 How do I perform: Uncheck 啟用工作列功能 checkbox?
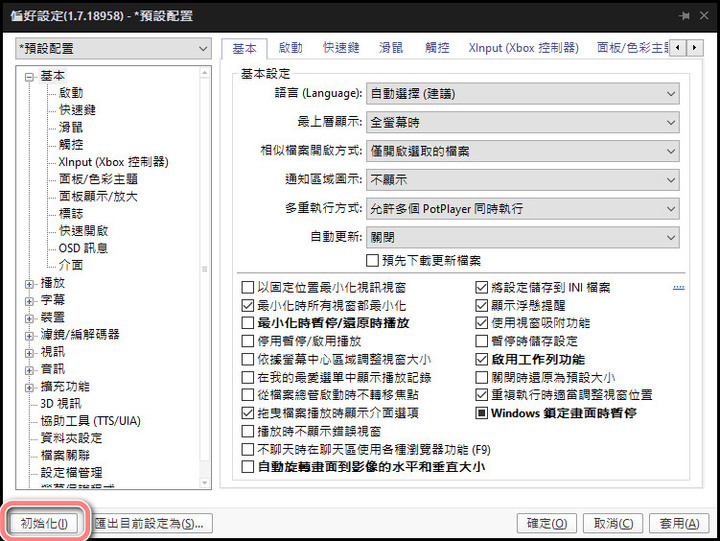pyautogui.click(x=481, y=359)
